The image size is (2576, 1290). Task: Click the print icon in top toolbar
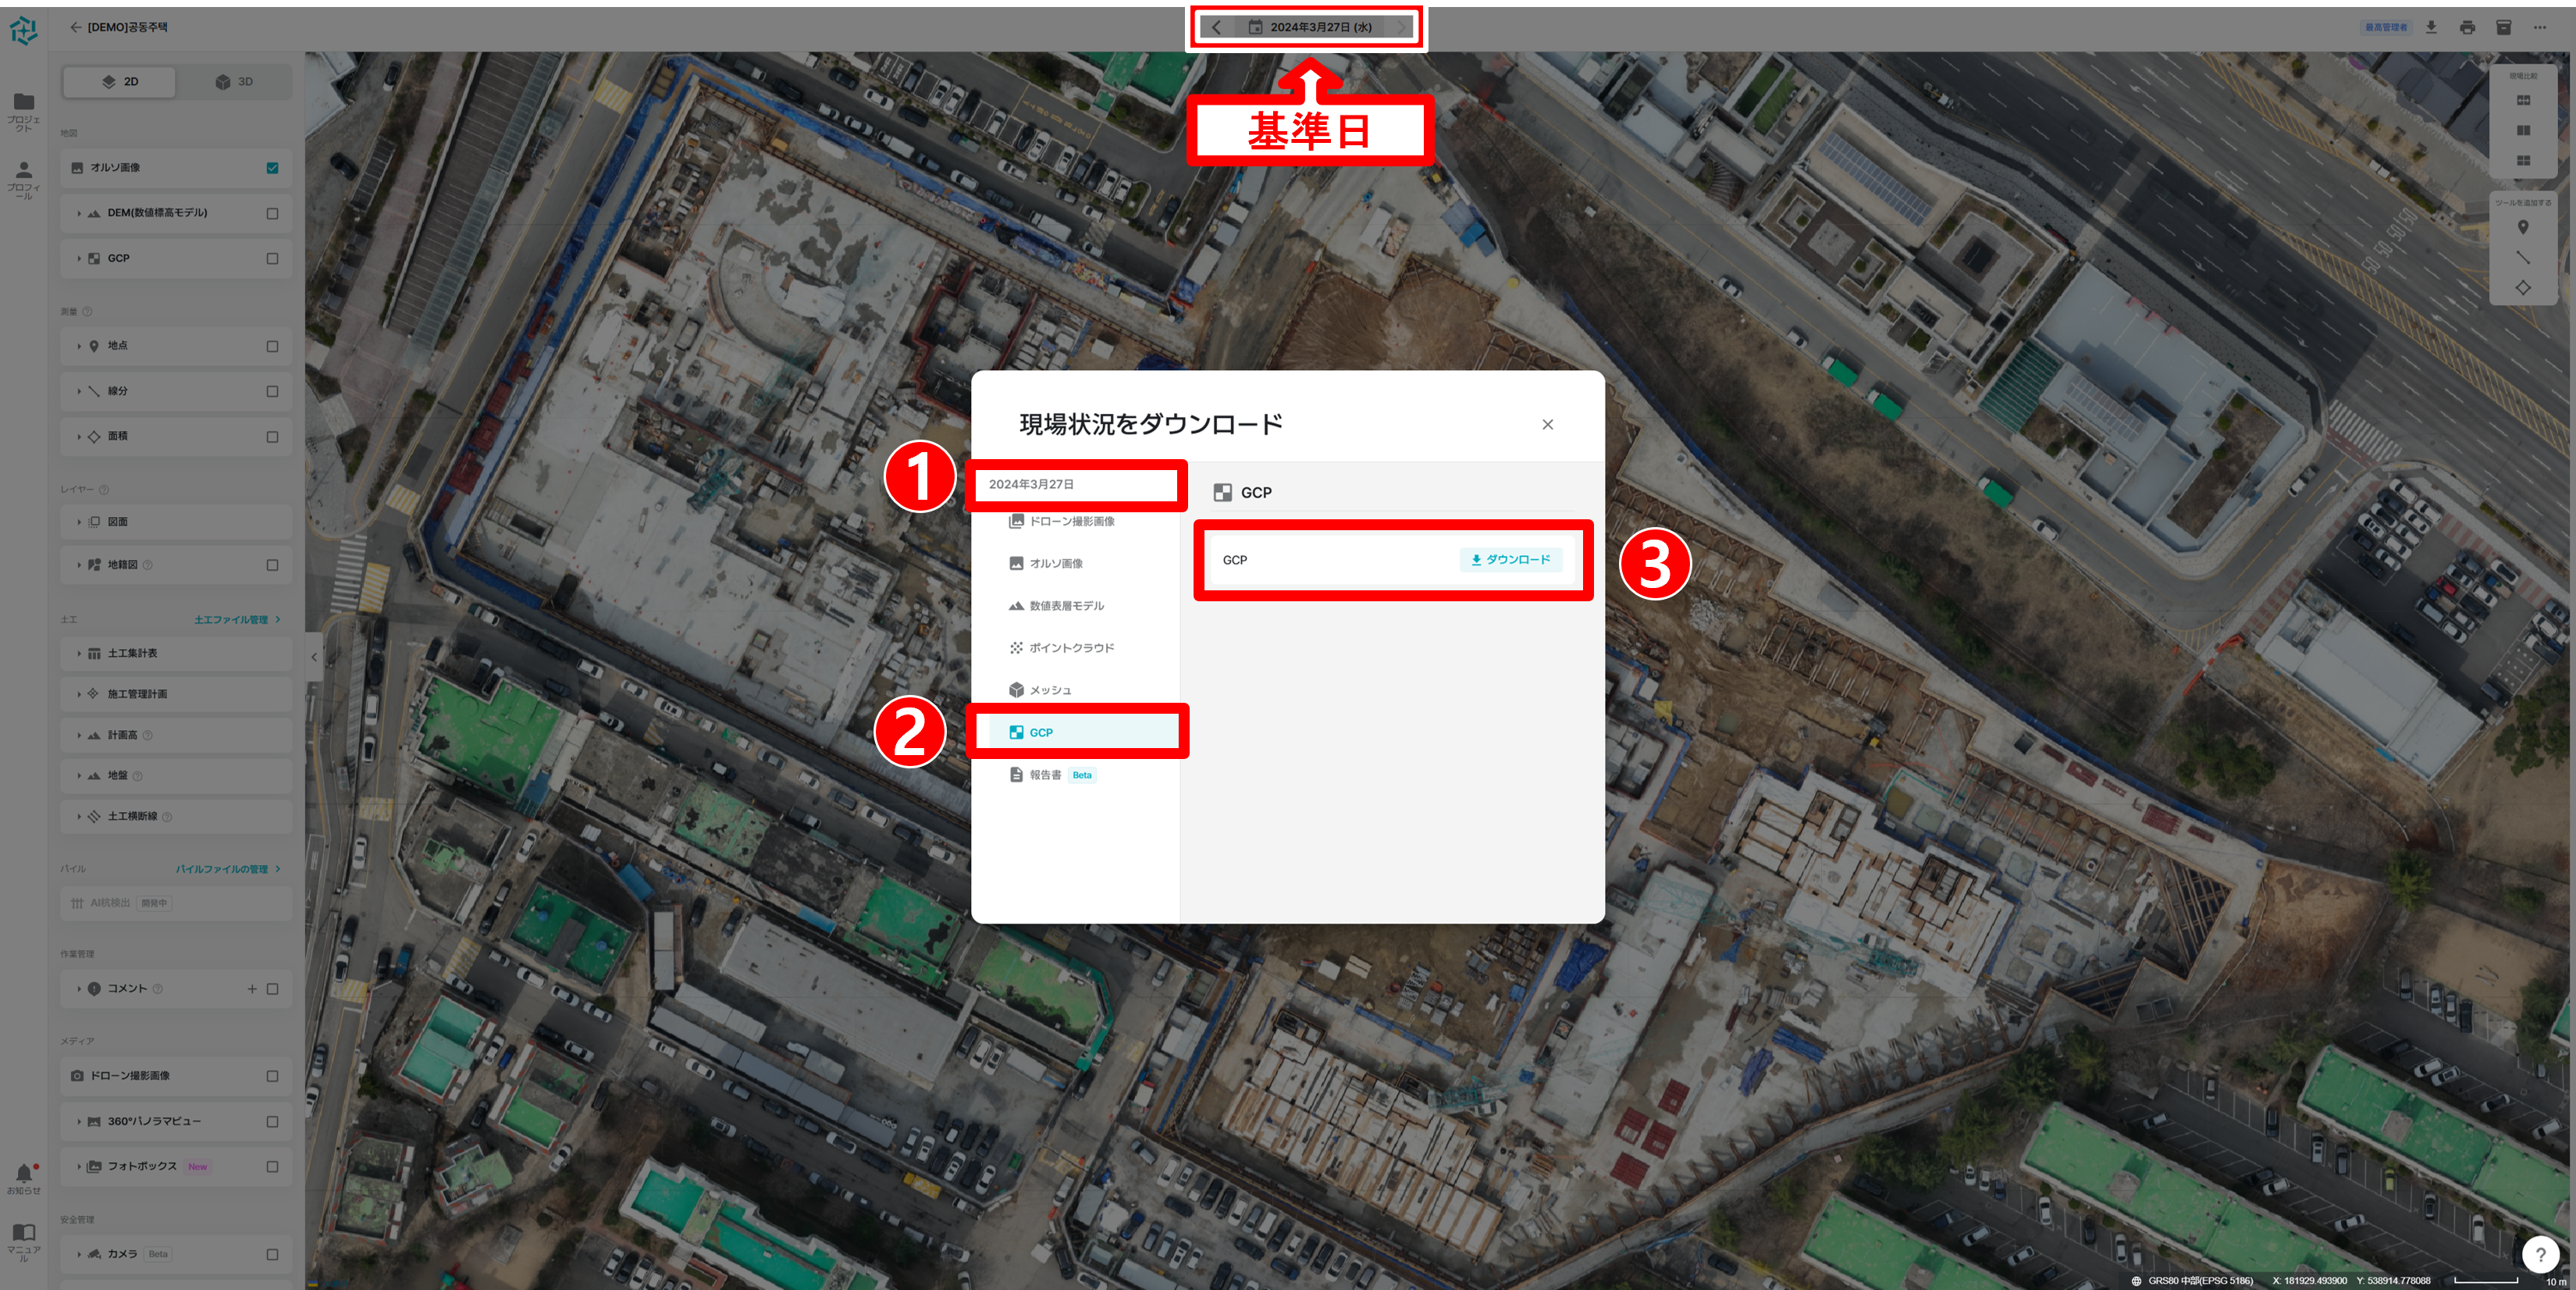click(2467, 27)
